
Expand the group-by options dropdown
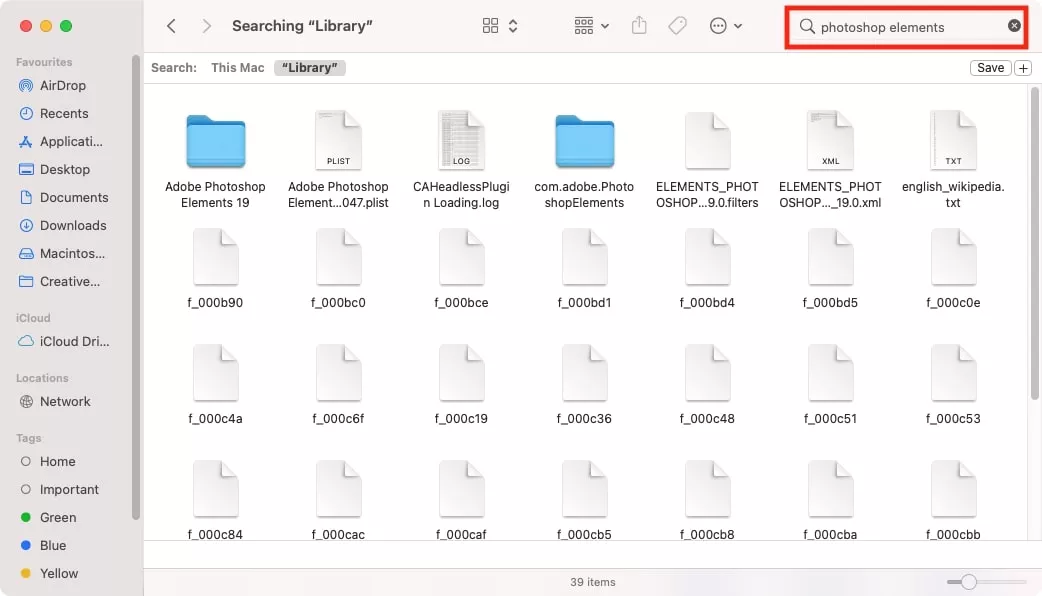(x=592, y=27)
